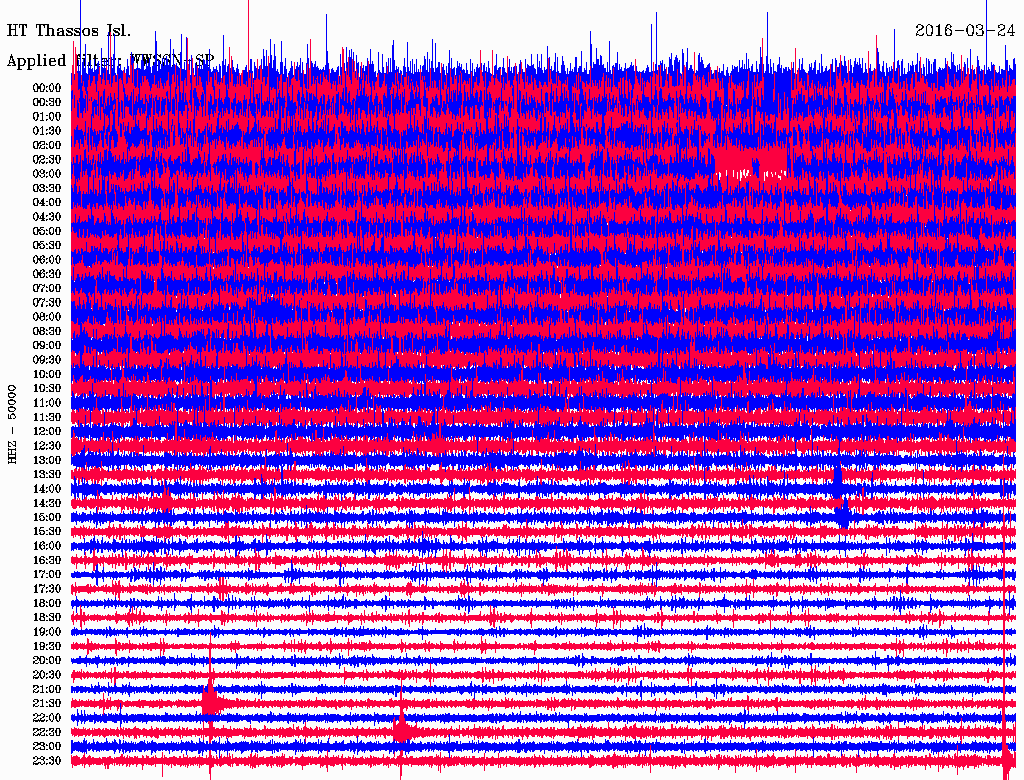Screen dimensions: 1024x780
Task: Click the 17:30 time label
Action: (47, 589)
